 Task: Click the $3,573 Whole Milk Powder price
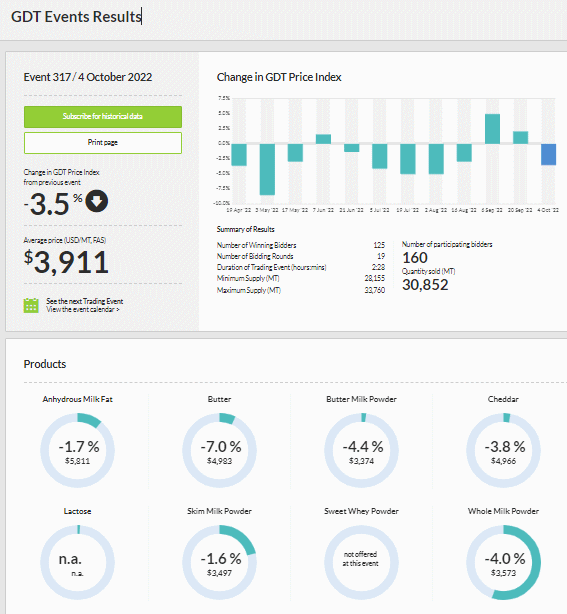click(504, 573)
